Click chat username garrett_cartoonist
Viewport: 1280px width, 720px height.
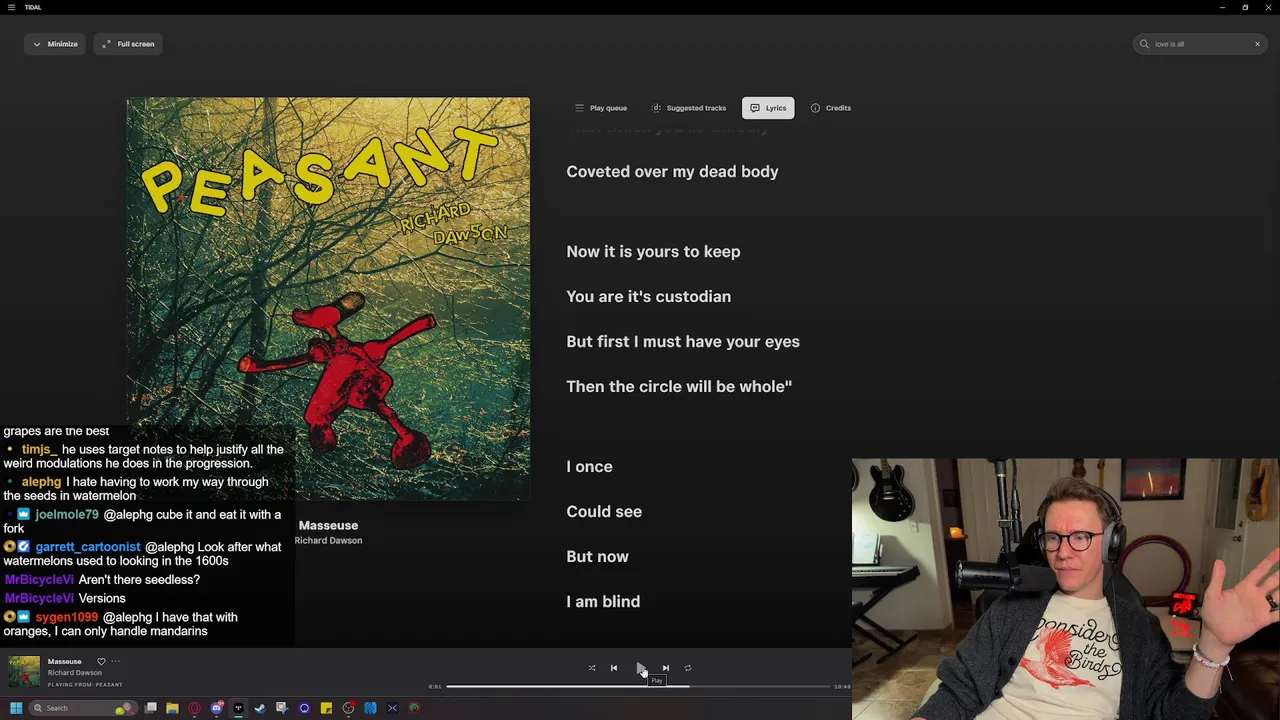click(x=88, y=547)
